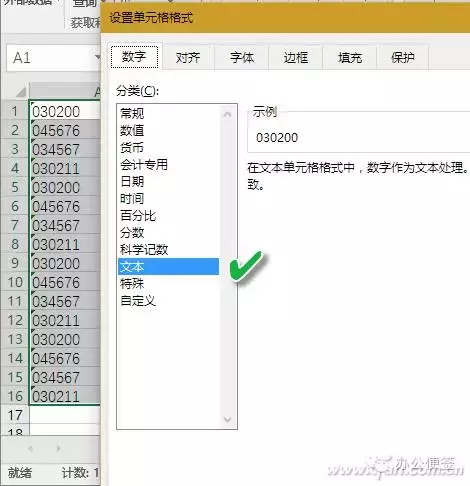The width and height of the screenshot is (470, 486).
Task: Open the 数字 tab
Action: (134, 57)
